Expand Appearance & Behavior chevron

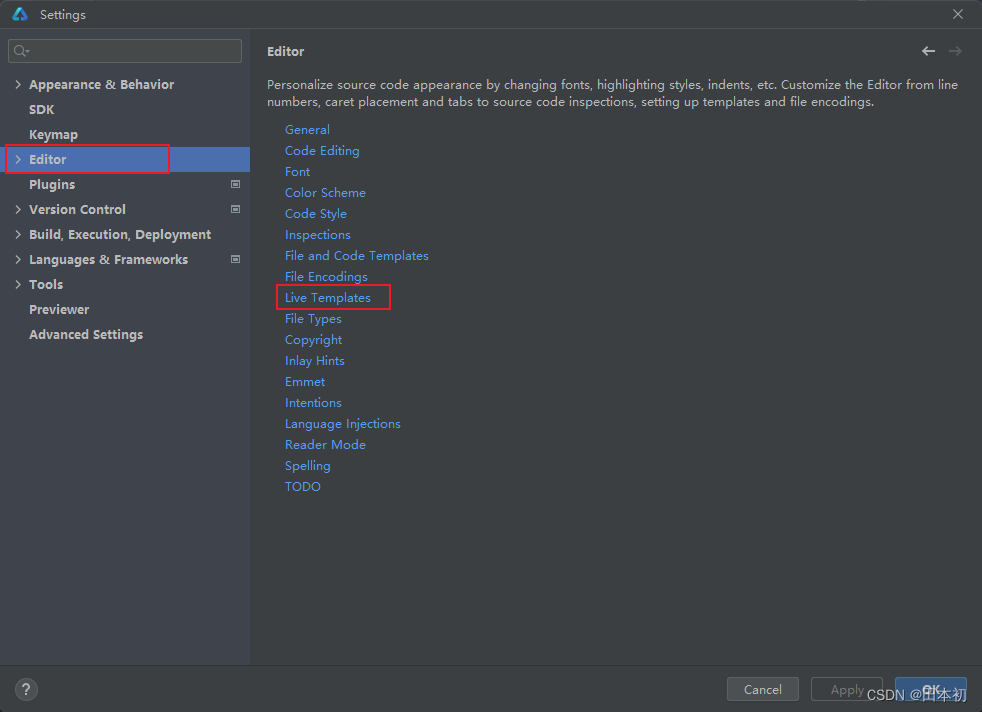tap(18, 85)
